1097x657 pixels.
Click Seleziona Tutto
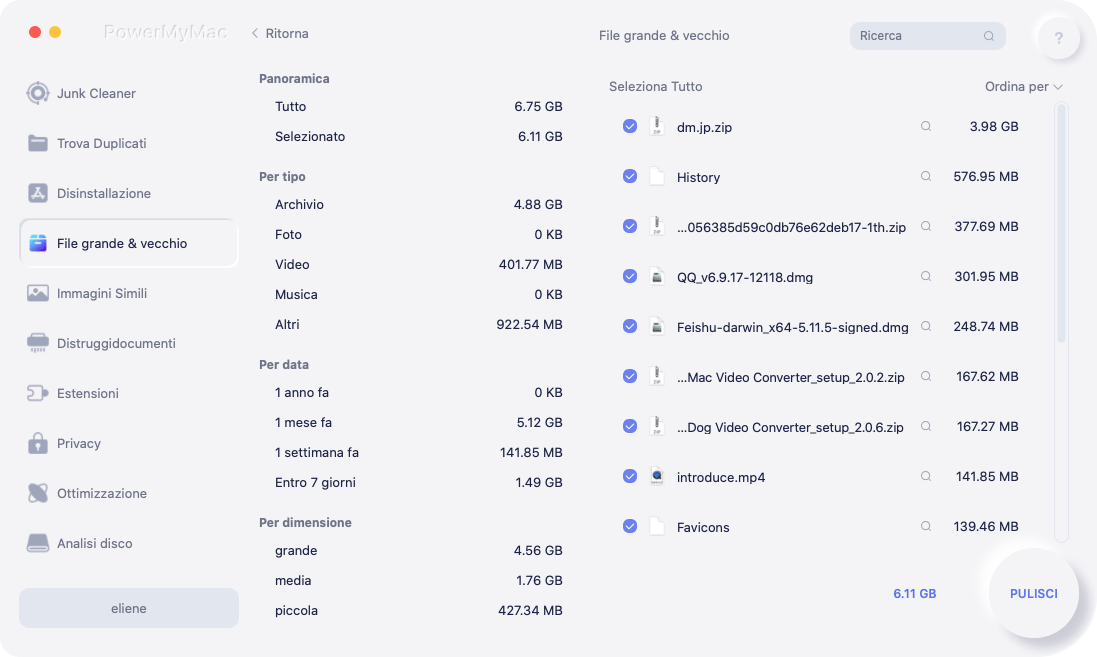coord(656,87)
